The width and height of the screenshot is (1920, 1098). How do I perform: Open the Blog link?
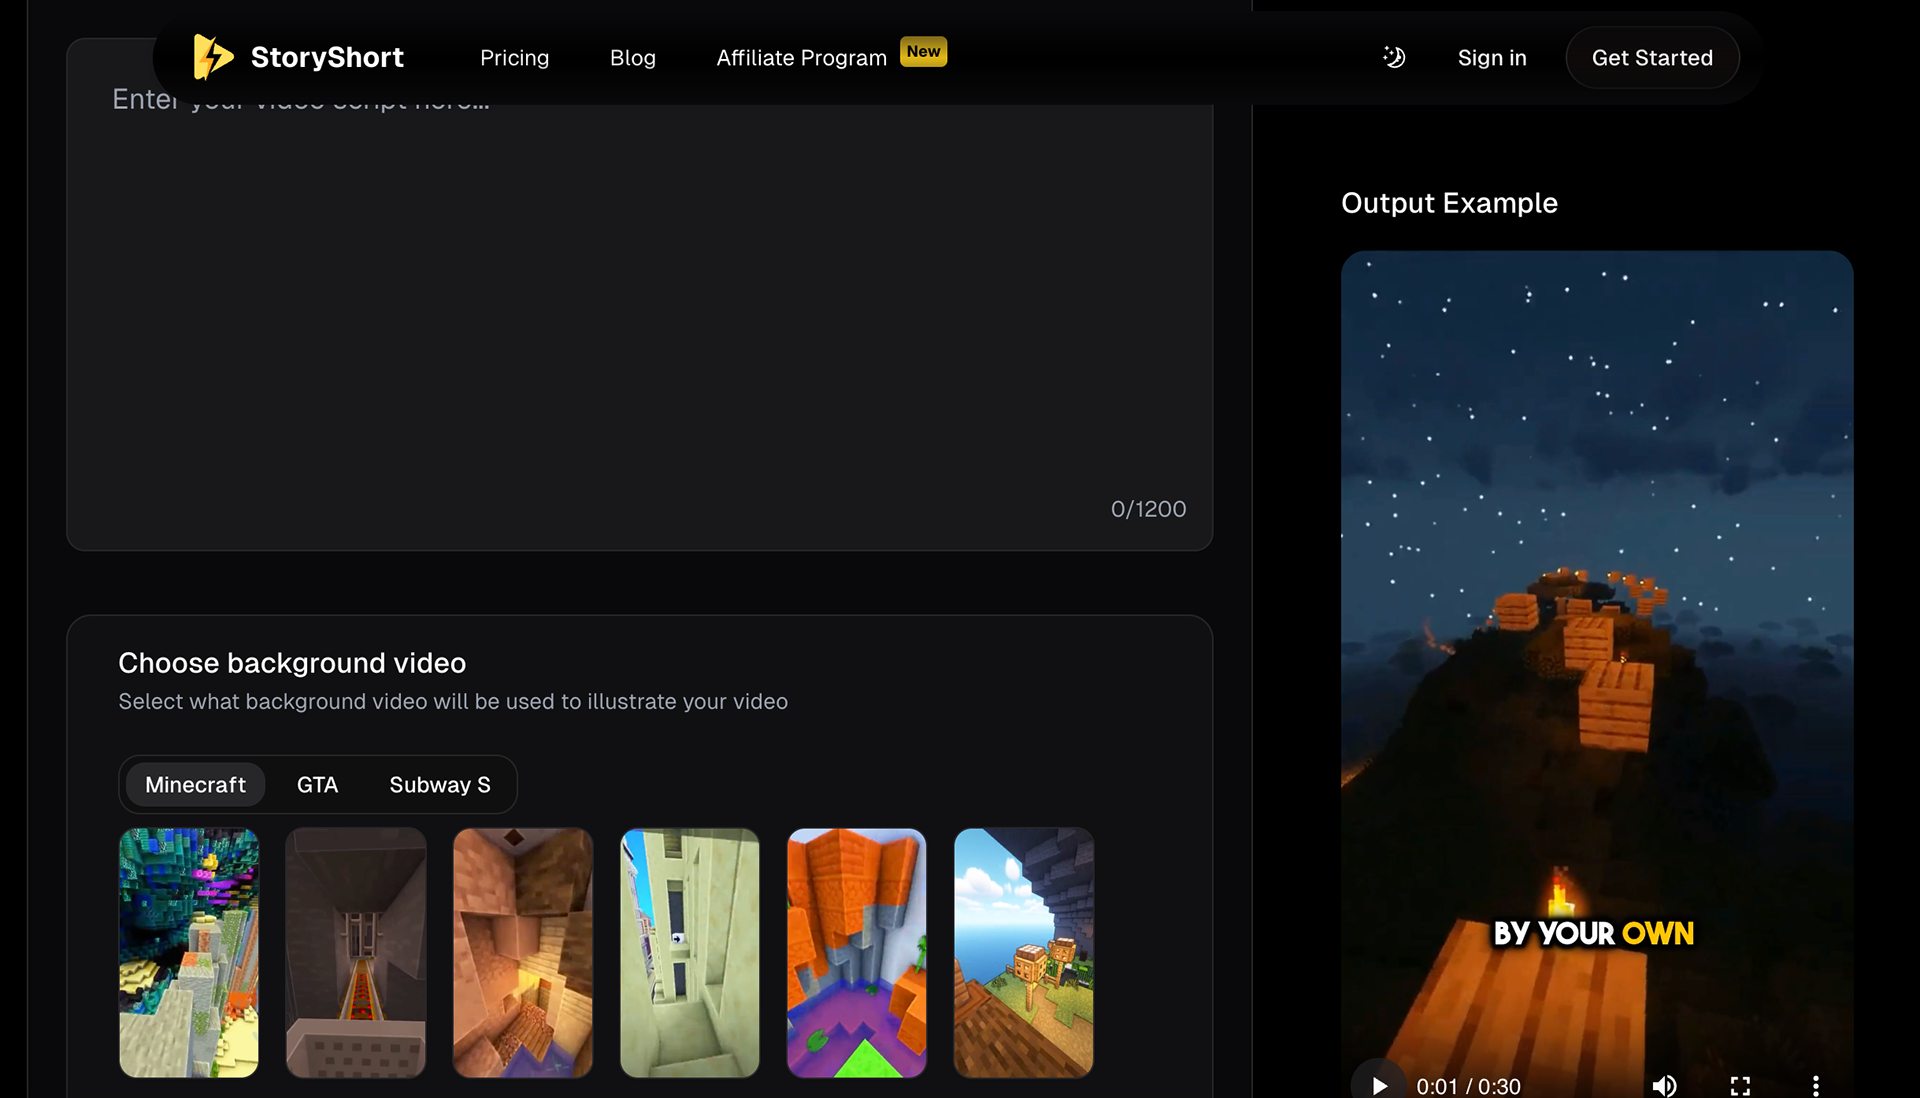[633, 58]
